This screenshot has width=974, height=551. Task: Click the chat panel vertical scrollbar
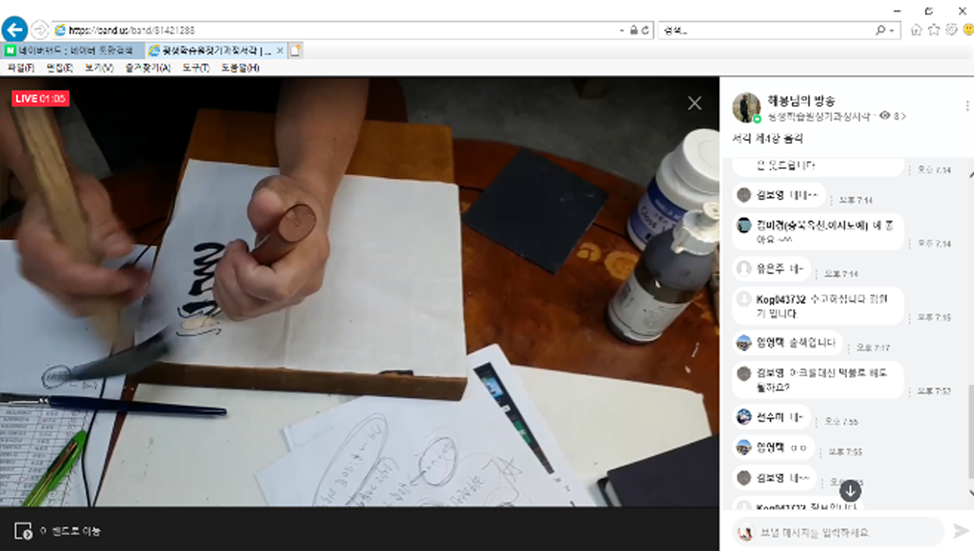click(x=969, y=440)
